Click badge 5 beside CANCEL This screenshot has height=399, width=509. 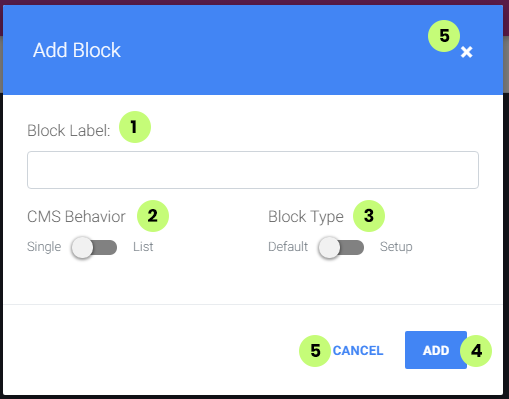[315, 351]
